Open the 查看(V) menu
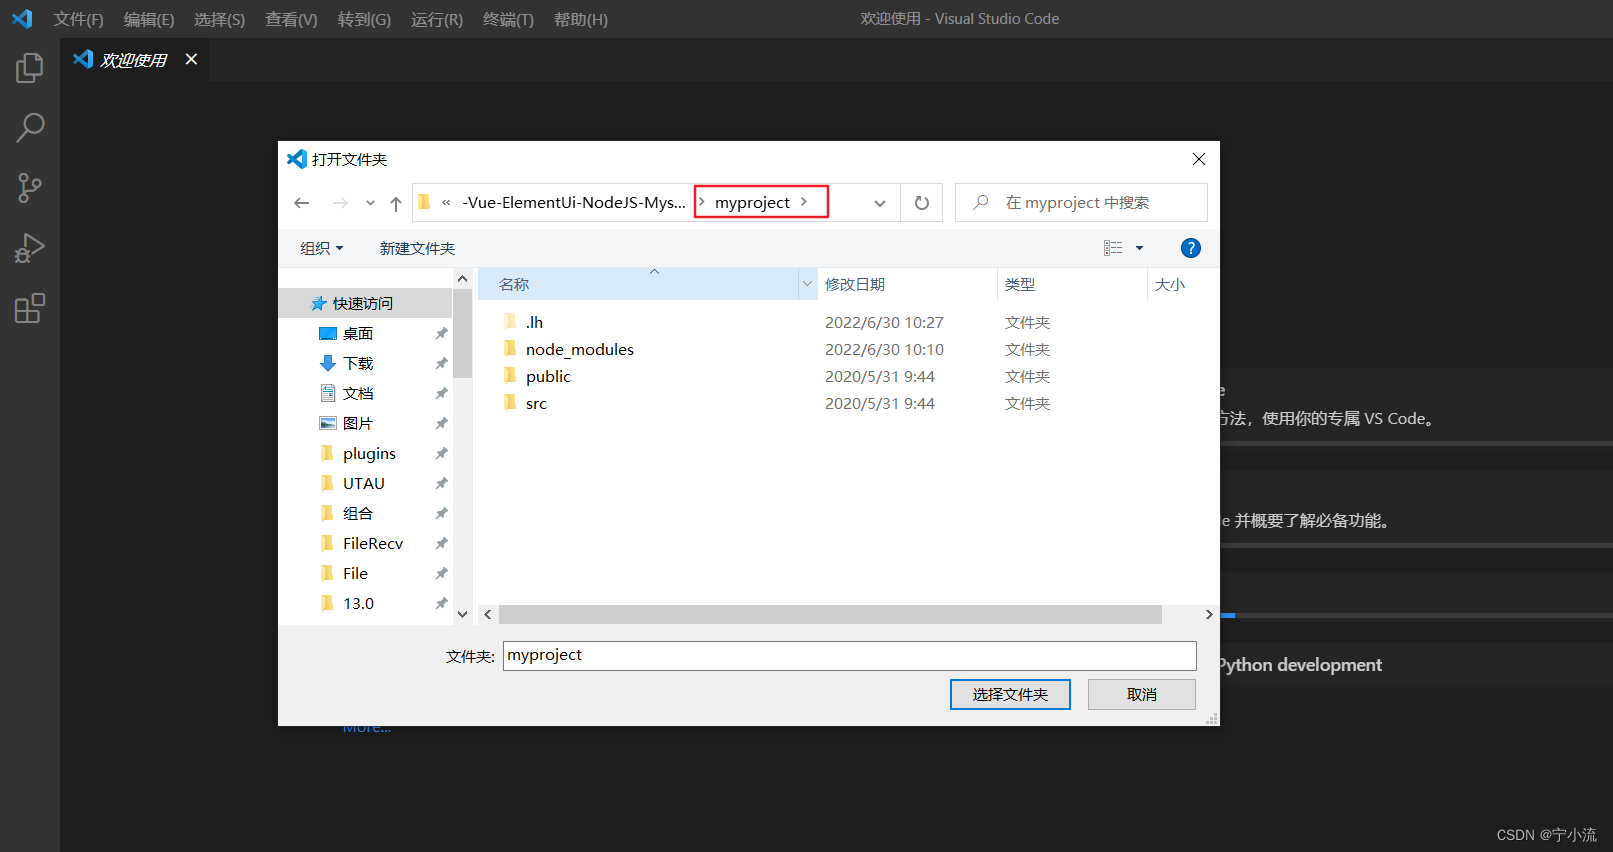 (291, 19)
